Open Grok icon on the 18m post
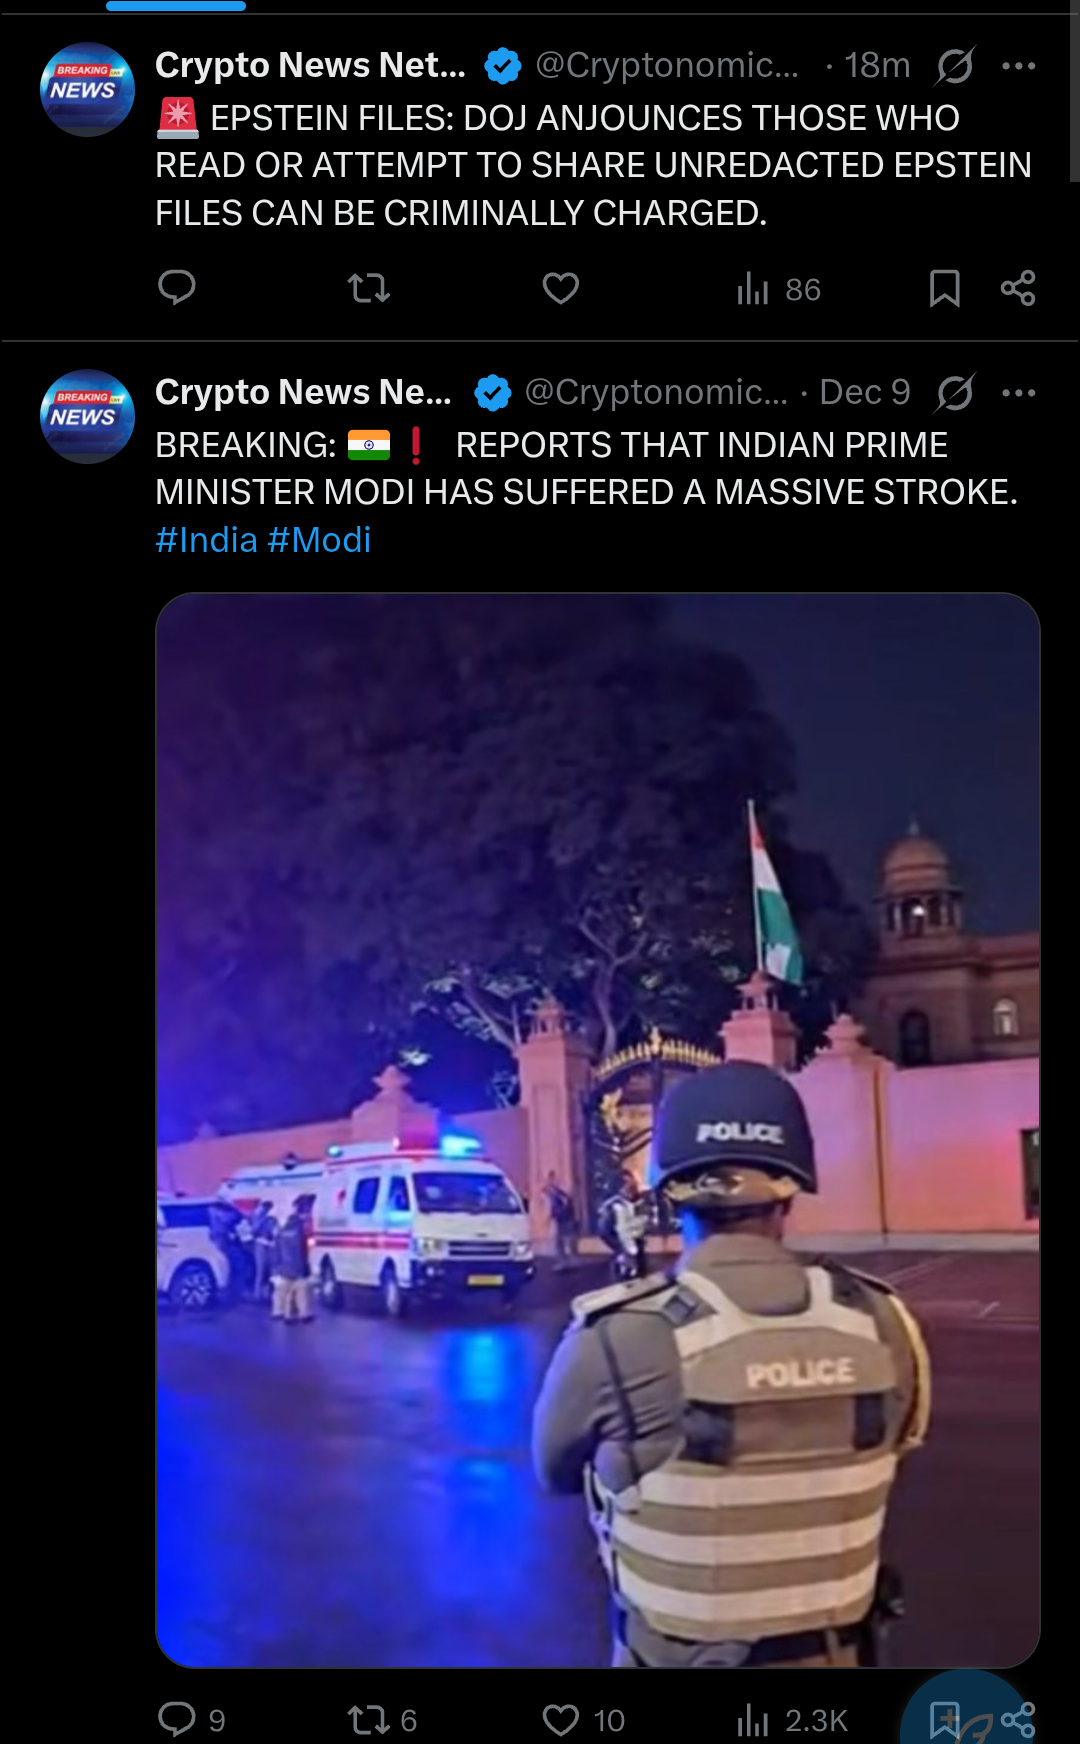 click(x=955, y=66)
